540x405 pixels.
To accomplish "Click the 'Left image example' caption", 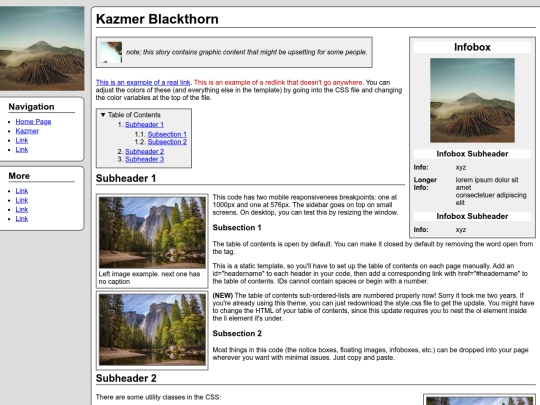I will [x=149, y=278].
